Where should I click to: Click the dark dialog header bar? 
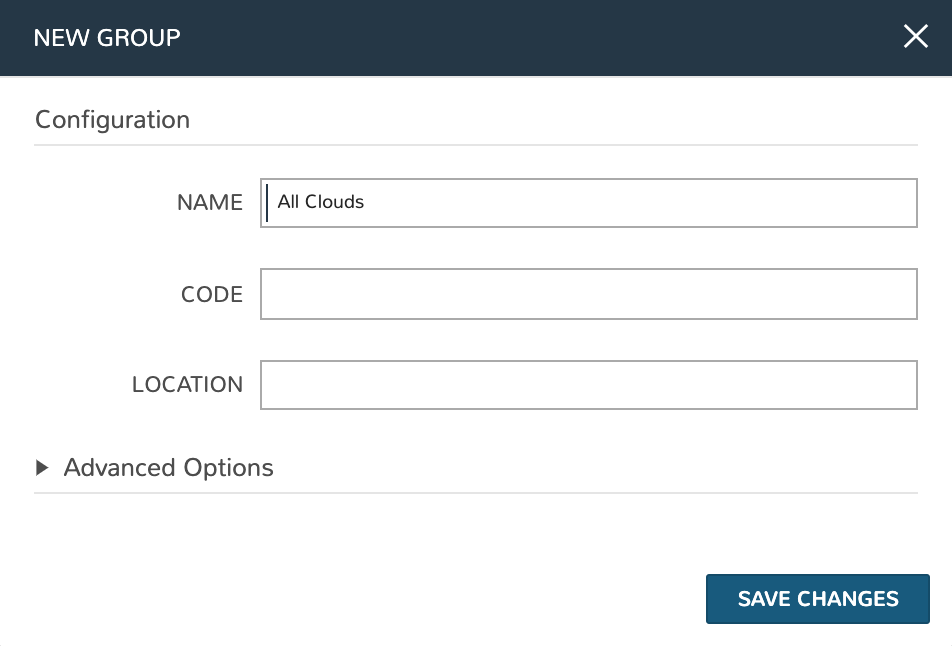pos(500,38)
